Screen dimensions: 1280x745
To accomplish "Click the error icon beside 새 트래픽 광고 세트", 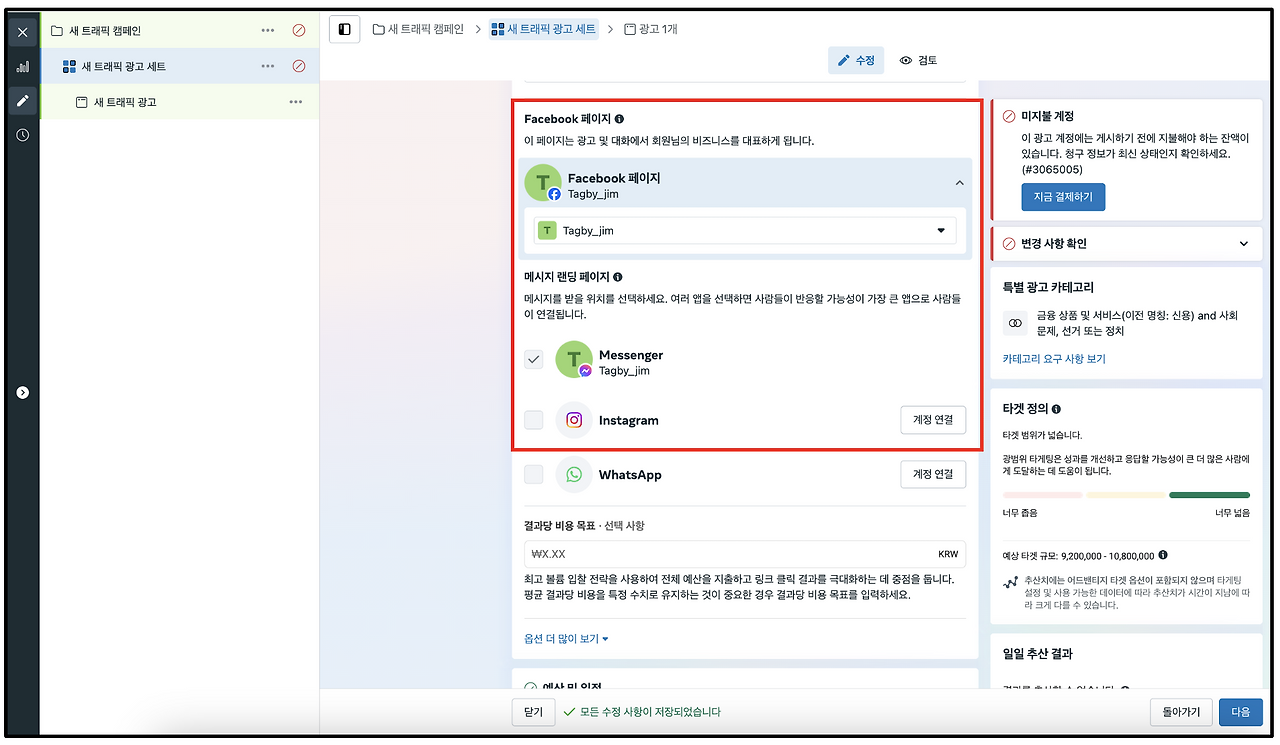I will pos(299,65).
